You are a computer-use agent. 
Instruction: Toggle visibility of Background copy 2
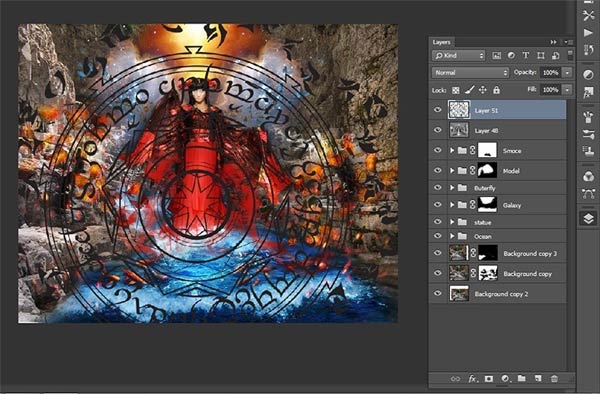point(437,293)
